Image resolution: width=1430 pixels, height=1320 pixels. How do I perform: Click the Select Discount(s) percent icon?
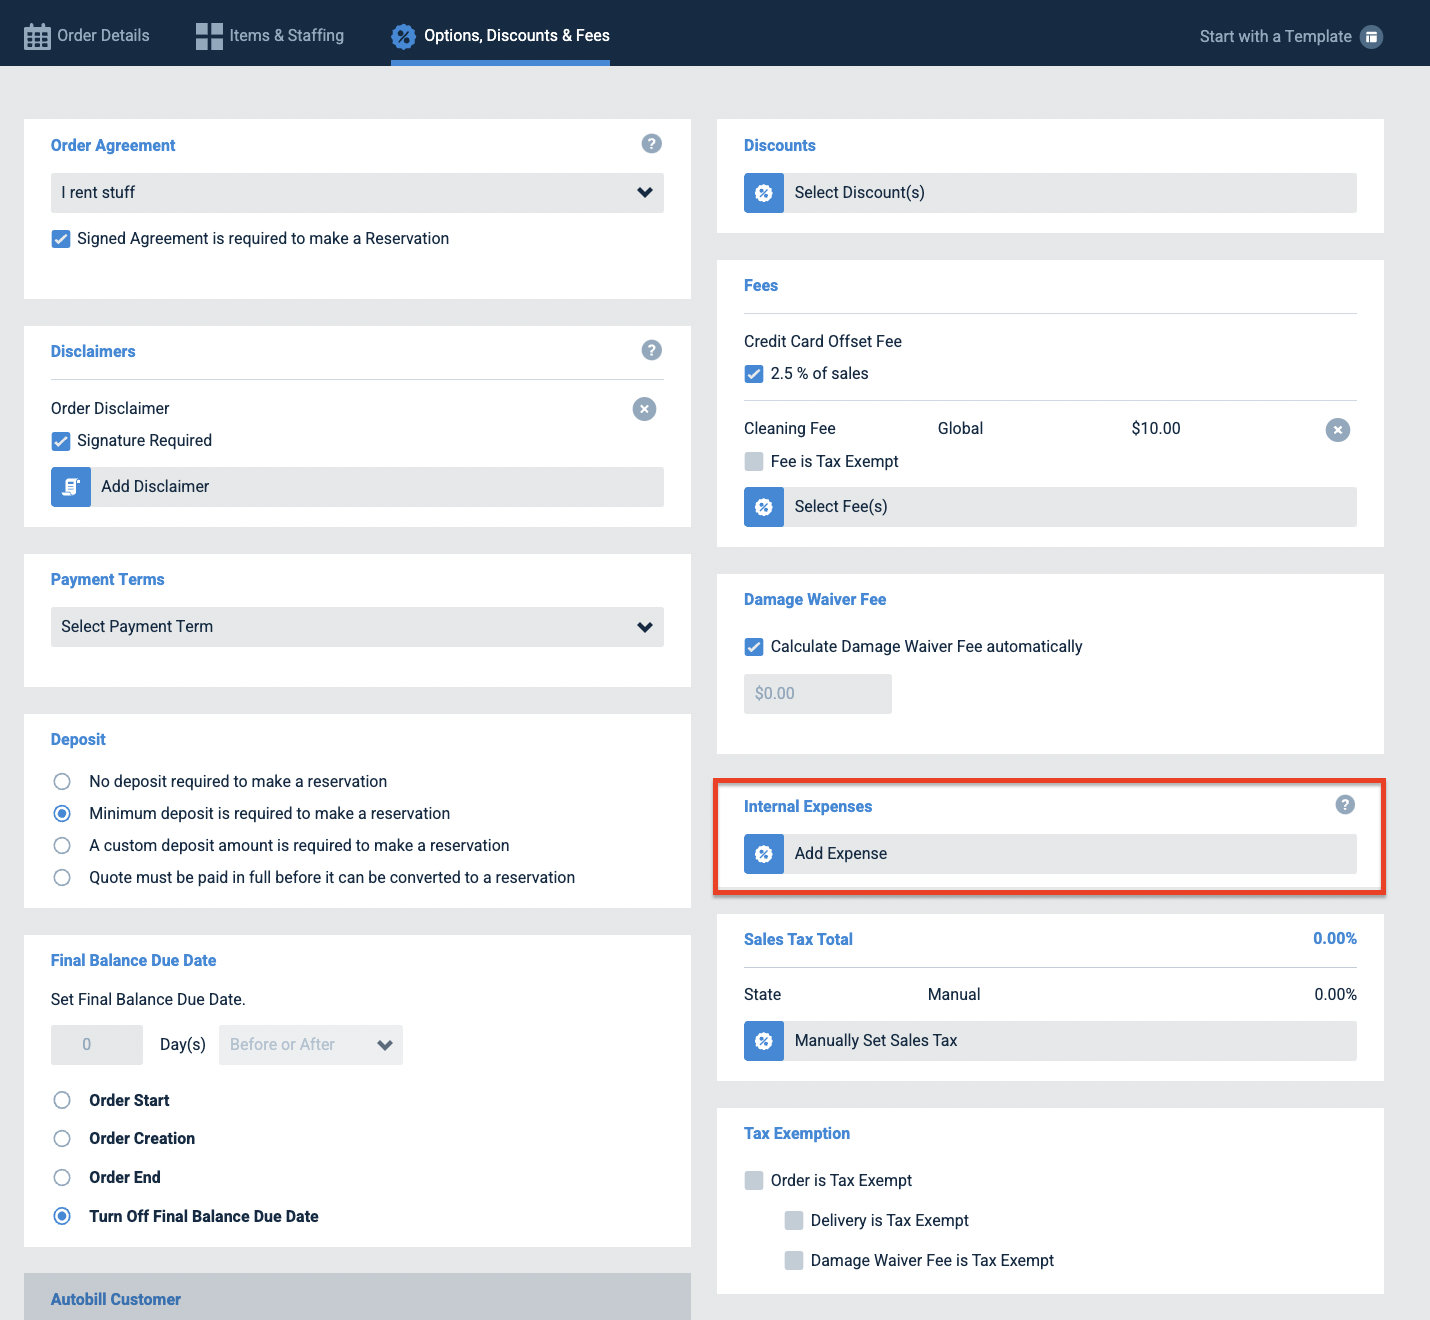coord(764,193)
